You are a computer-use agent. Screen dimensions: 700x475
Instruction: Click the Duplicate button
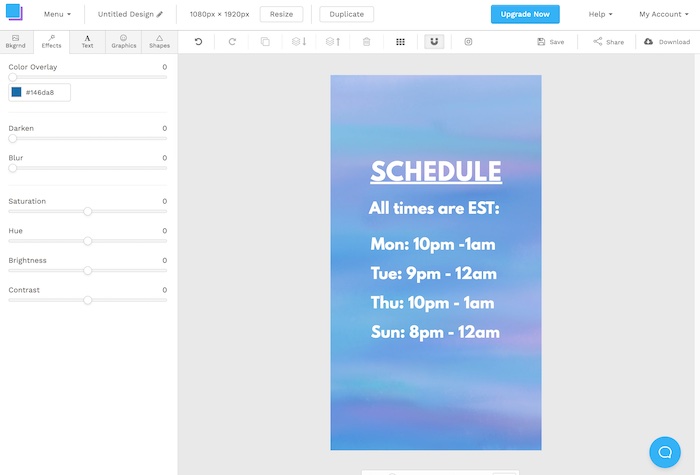click(x=347, y=14)
